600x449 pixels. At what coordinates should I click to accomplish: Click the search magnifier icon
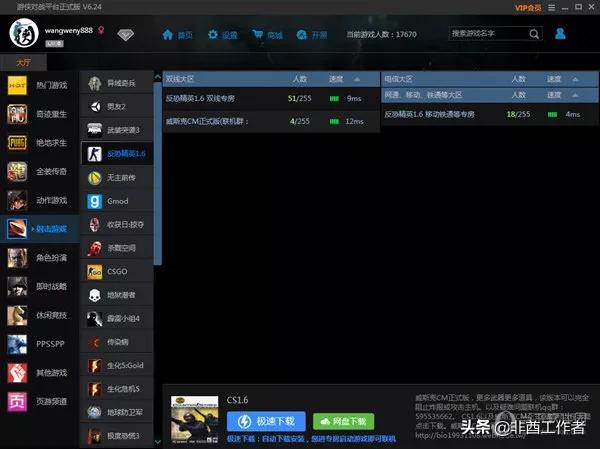(x=534, y=34)
